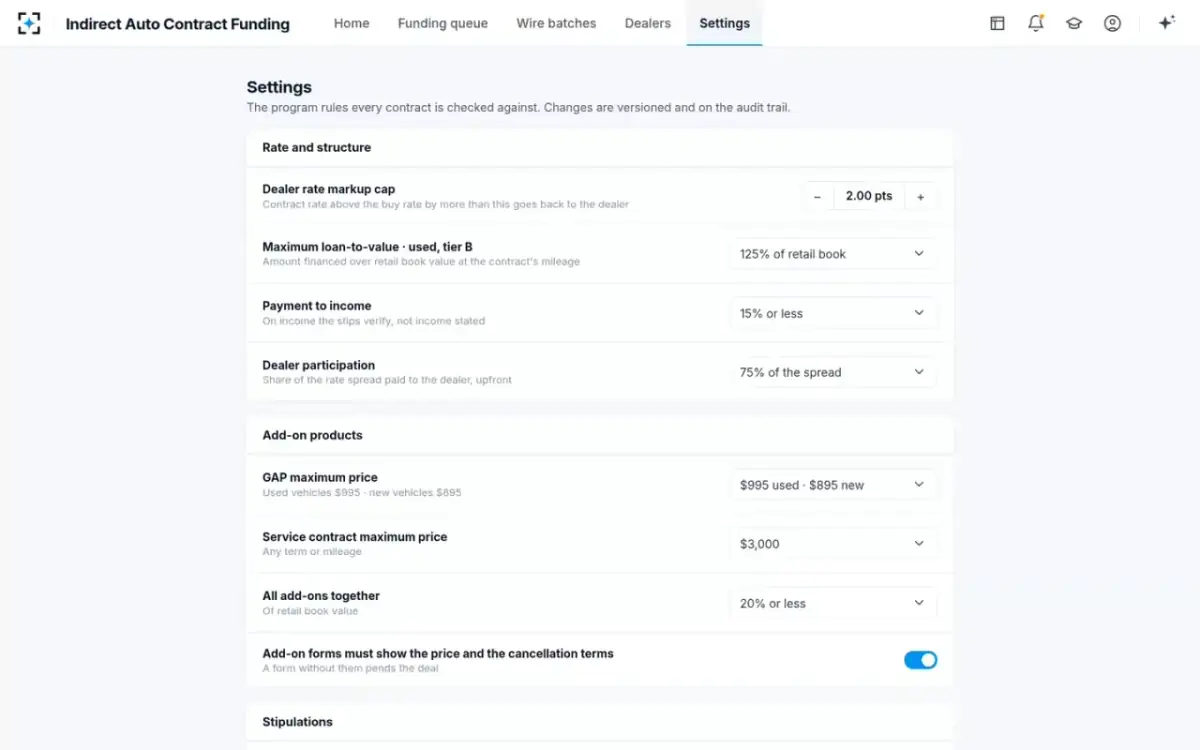
Task: Open Maximum loan-to-value dropdown
Action: coord(833,254)
